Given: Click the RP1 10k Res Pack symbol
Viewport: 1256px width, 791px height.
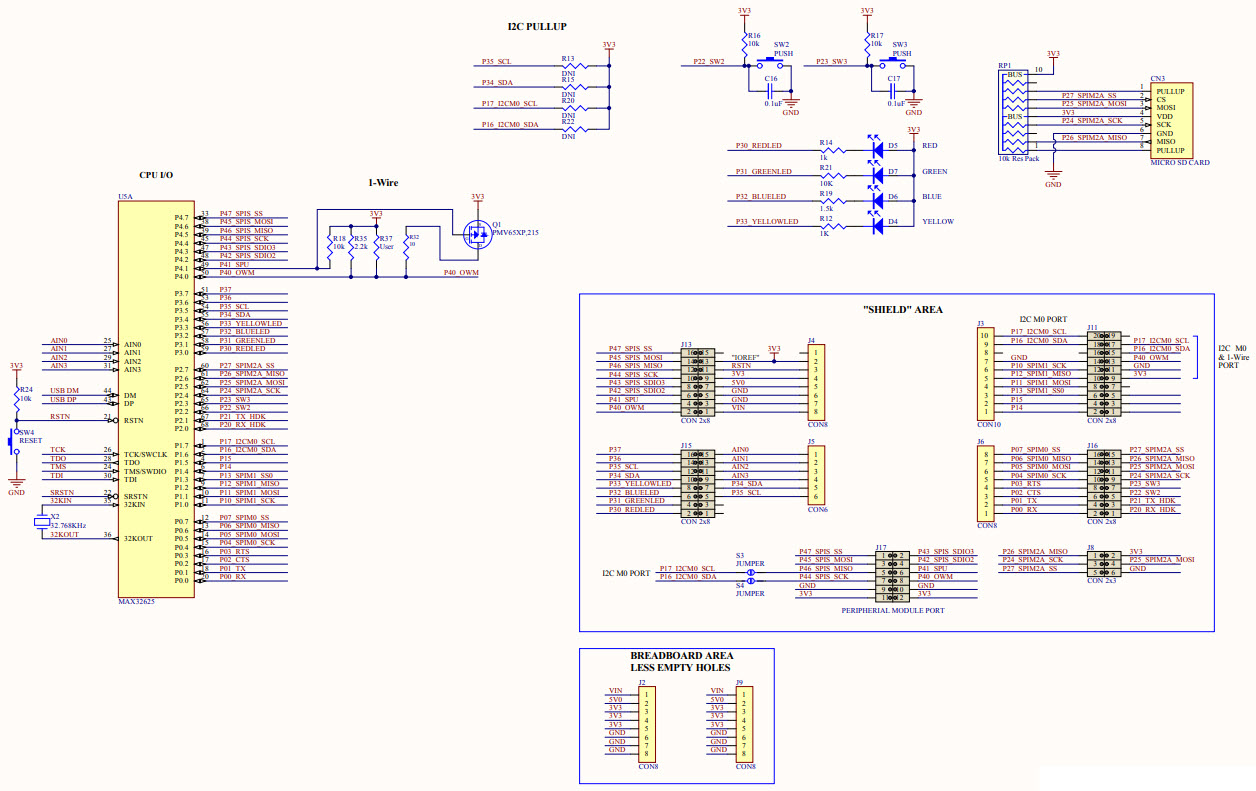Looking at the screenshot, I should (1013, 110).
